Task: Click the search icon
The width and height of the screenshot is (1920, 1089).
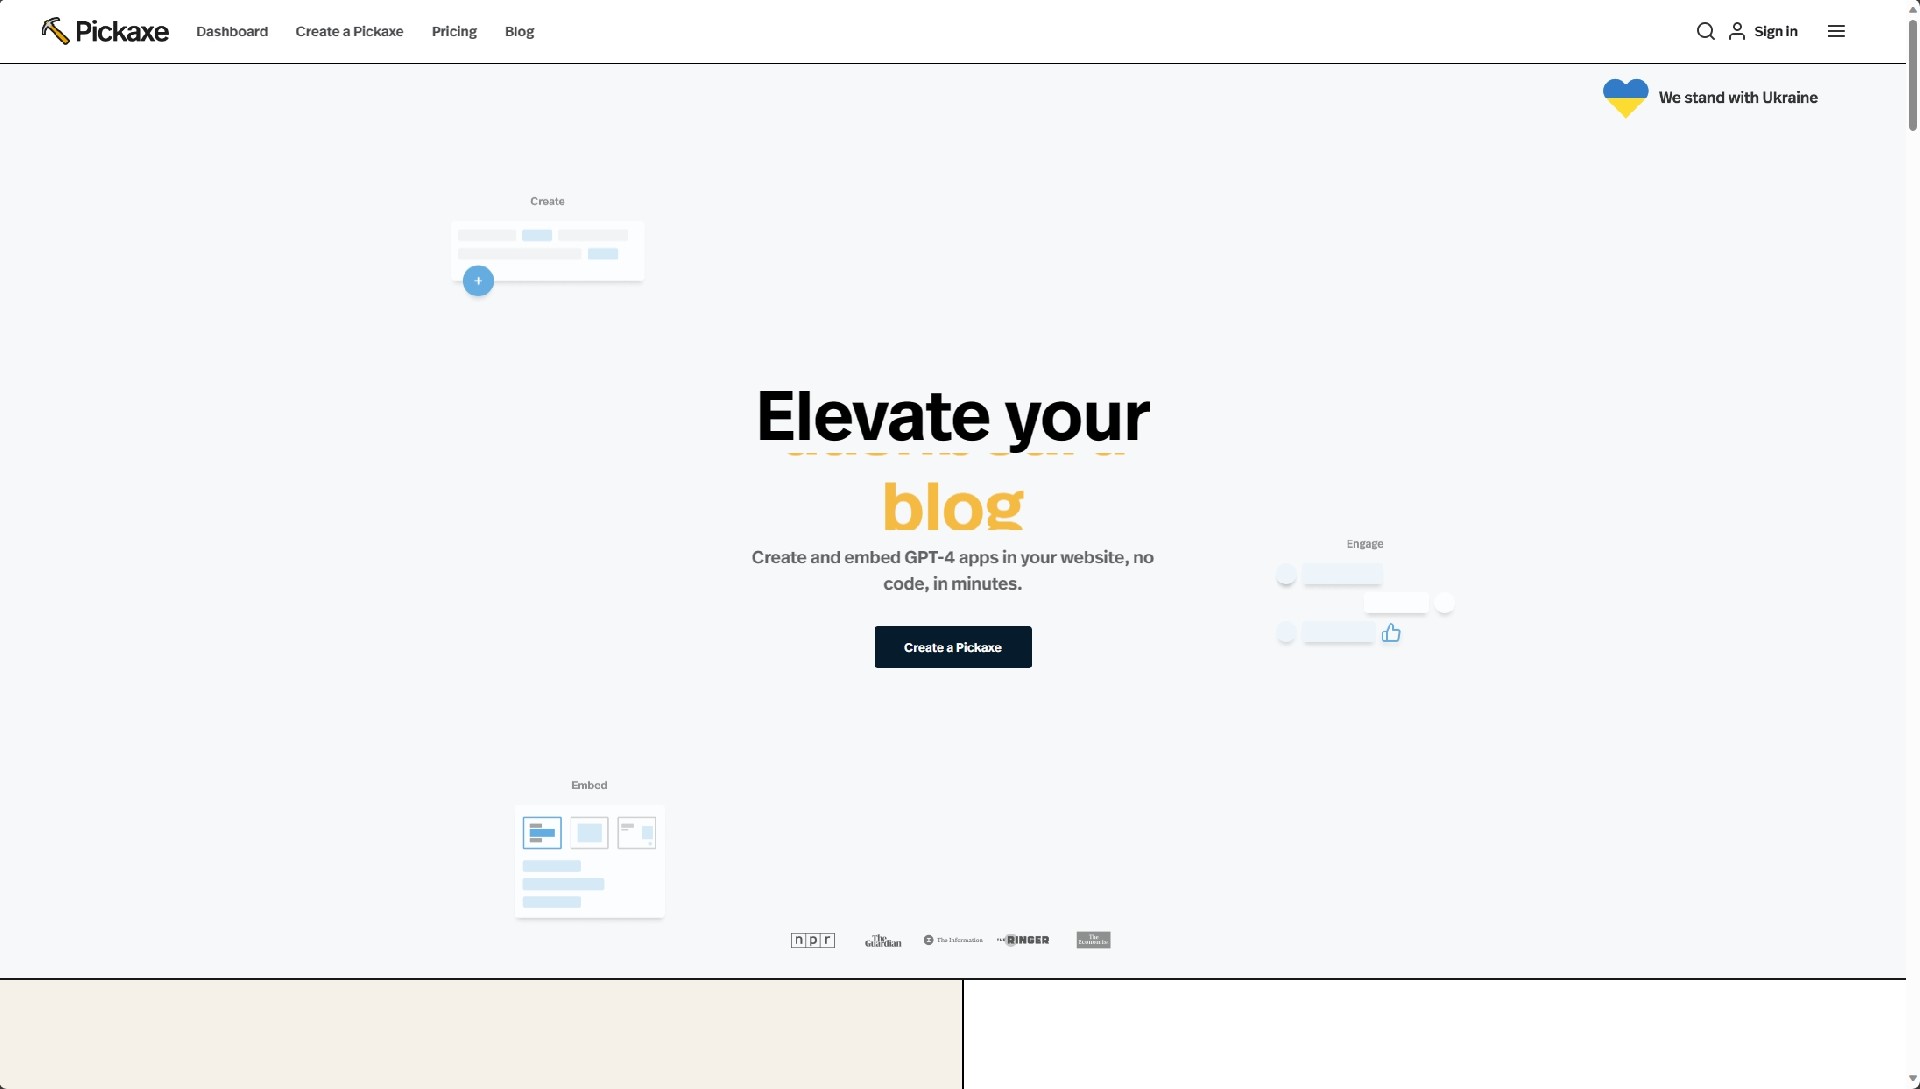Action: point(1705,30)
